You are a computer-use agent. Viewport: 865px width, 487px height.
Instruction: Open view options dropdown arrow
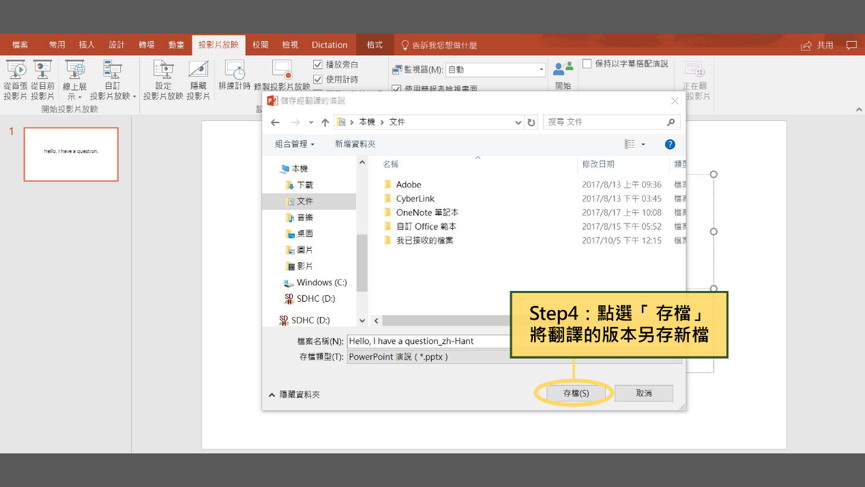[x=643, y=145]
